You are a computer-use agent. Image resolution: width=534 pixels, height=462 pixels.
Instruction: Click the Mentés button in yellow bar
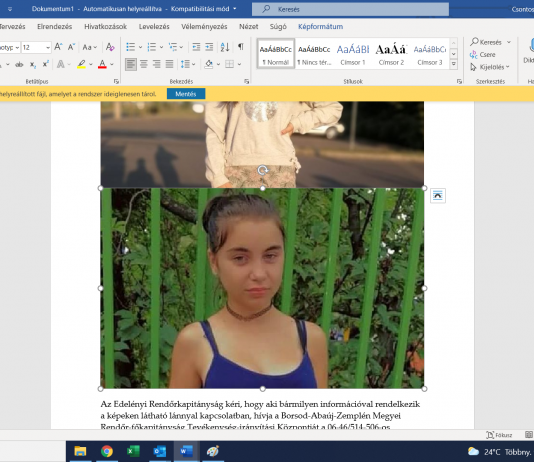(186, 94)
